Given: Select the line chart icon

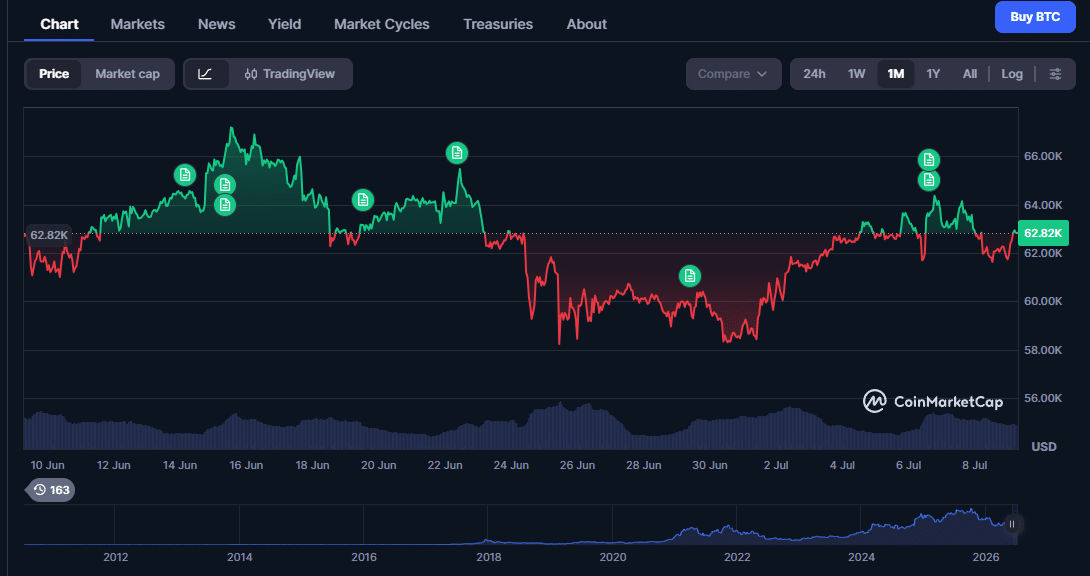Looking at the screenshot, I should [x=205, y=74].
